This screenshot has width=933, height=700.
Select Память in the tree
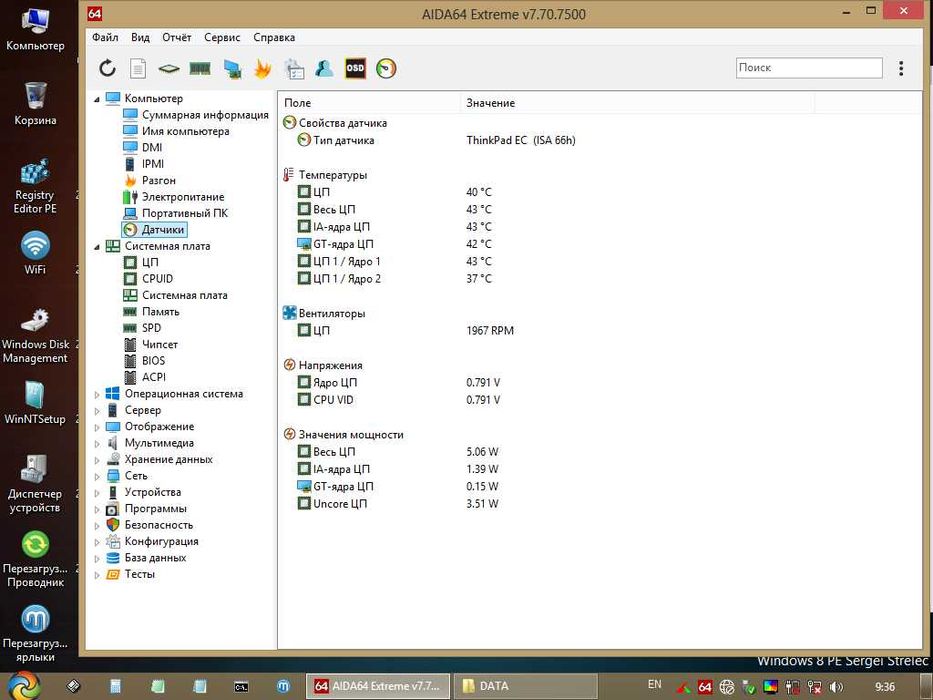[160, 311]
